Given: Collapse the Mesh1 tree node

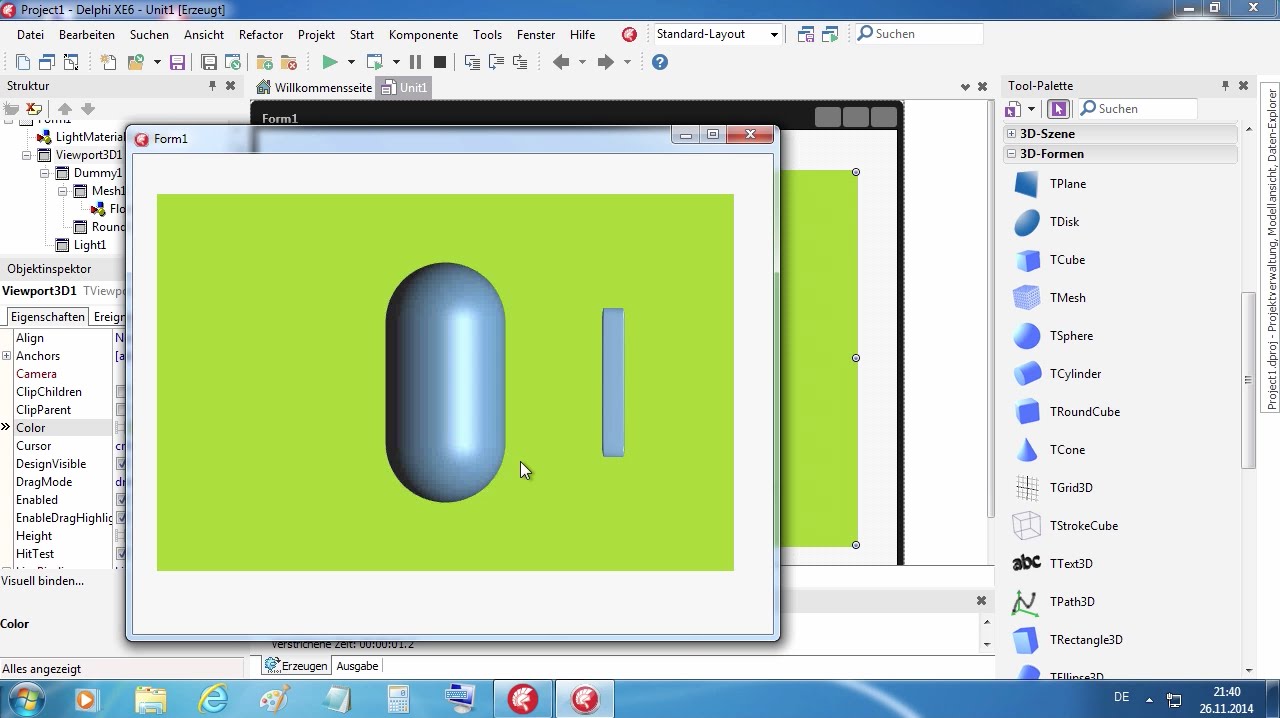Looking at the screenshot, I should point(62,191).
